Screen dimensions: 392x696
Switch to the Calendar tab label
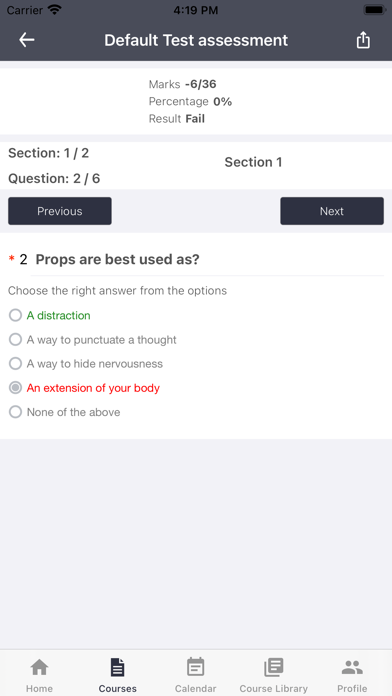tap(195, 688)
